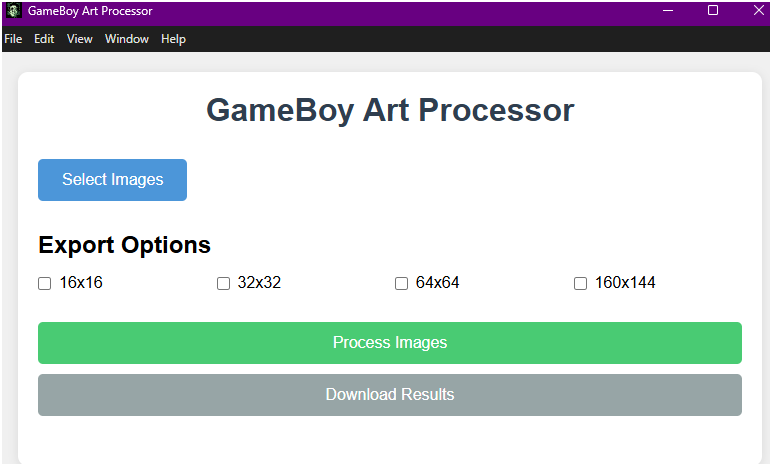Image resolution: width=772 pixels, height=466 pixels.
Task: Maximize the application window
Action: click(x=713, y=10)
